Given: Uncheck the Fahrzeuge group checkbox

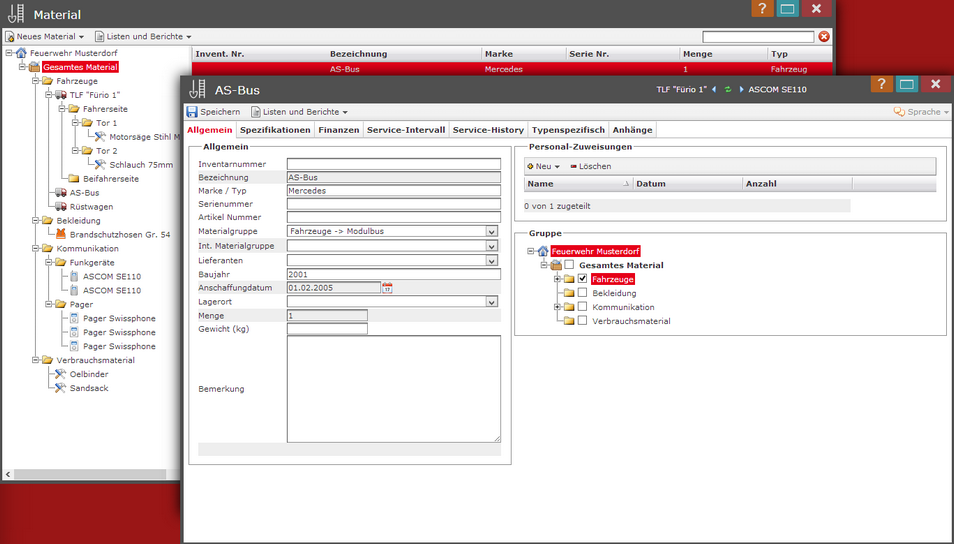Looking at the screenshot, I should coord(582,279).
